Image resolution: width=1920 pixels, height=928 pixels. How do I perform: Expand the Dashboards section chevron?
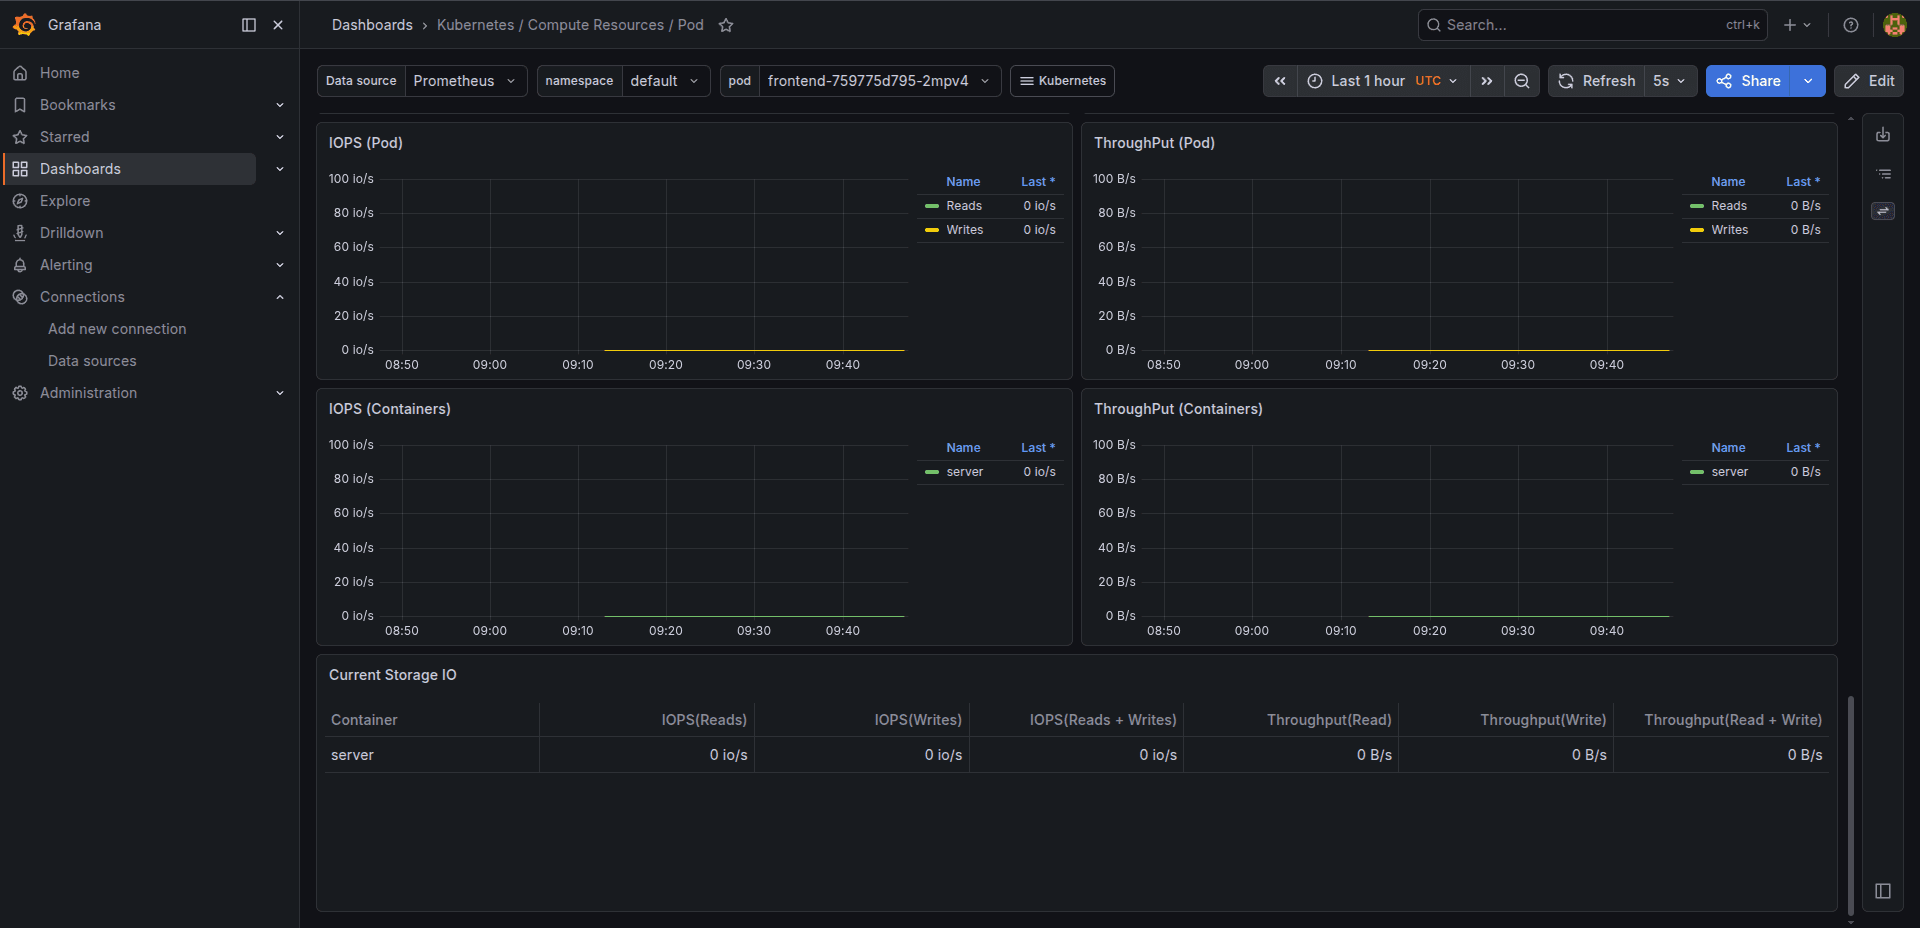point(280,169)
